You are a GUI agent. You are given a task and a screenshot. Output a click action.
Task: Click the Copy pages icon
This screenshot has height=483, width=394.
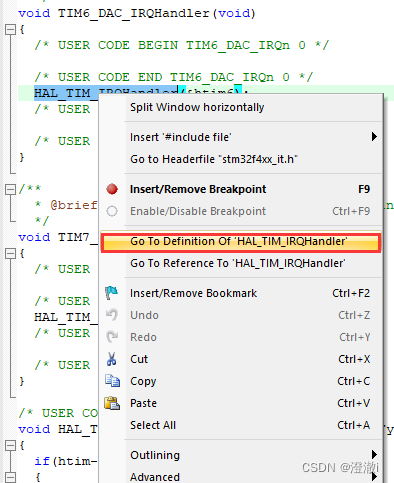(112, 381)
